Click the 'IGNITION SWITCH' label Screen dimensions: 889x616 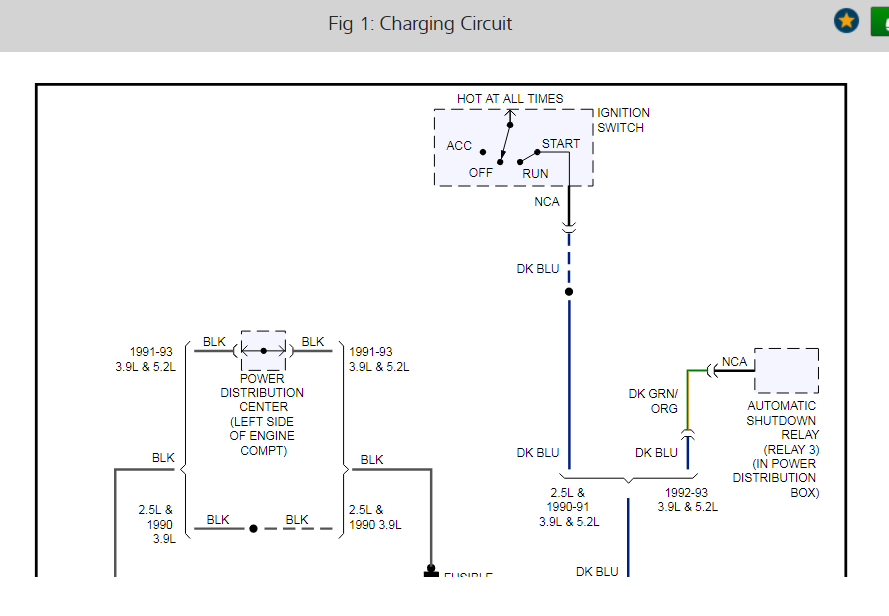pyautogui.click(x=623, y=120)
